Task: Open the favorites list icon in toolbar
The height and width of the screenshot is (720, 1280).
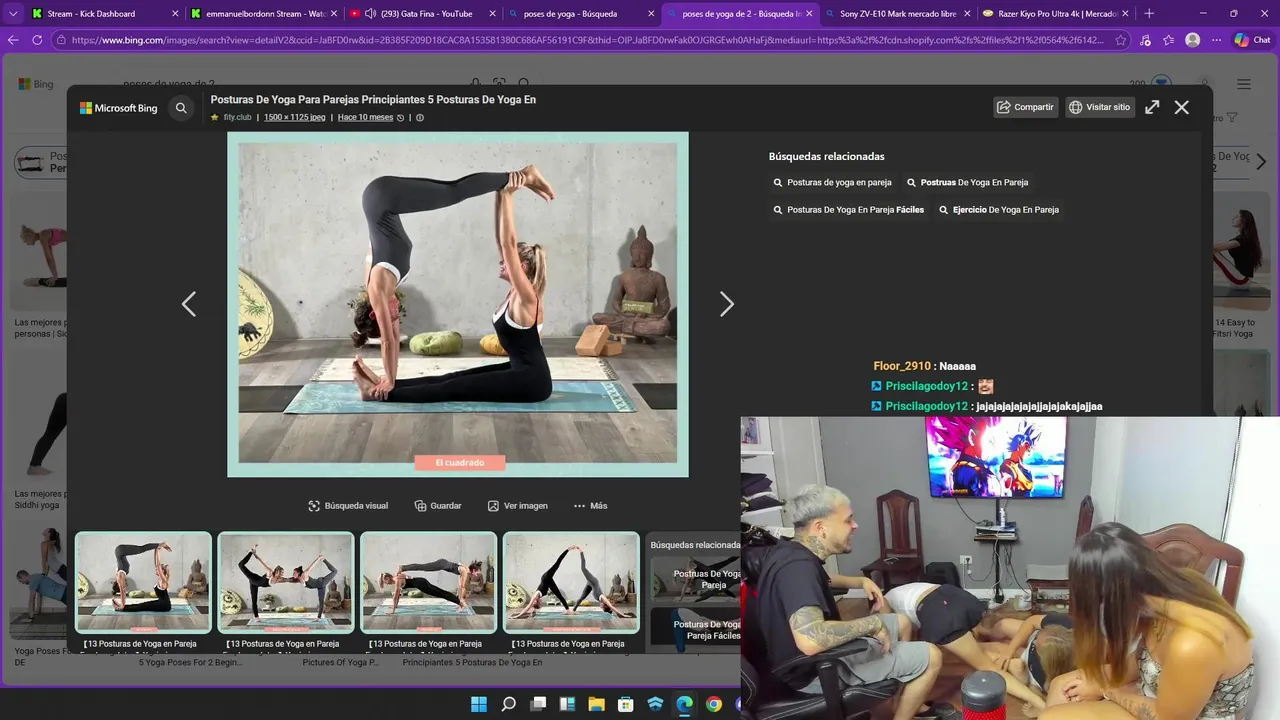Action: [x=1168, y=40]
